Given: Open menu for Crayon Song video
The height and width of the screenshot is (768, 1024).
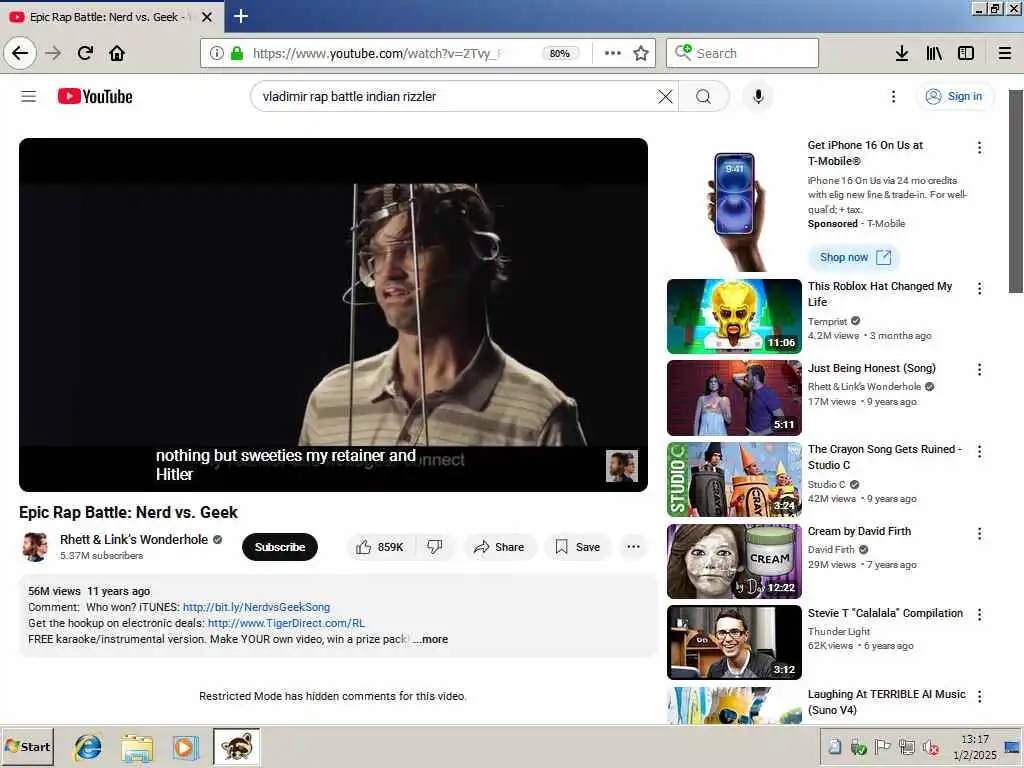Looking at the screenshot, I should pyautogui.click(x=979, y=451).
